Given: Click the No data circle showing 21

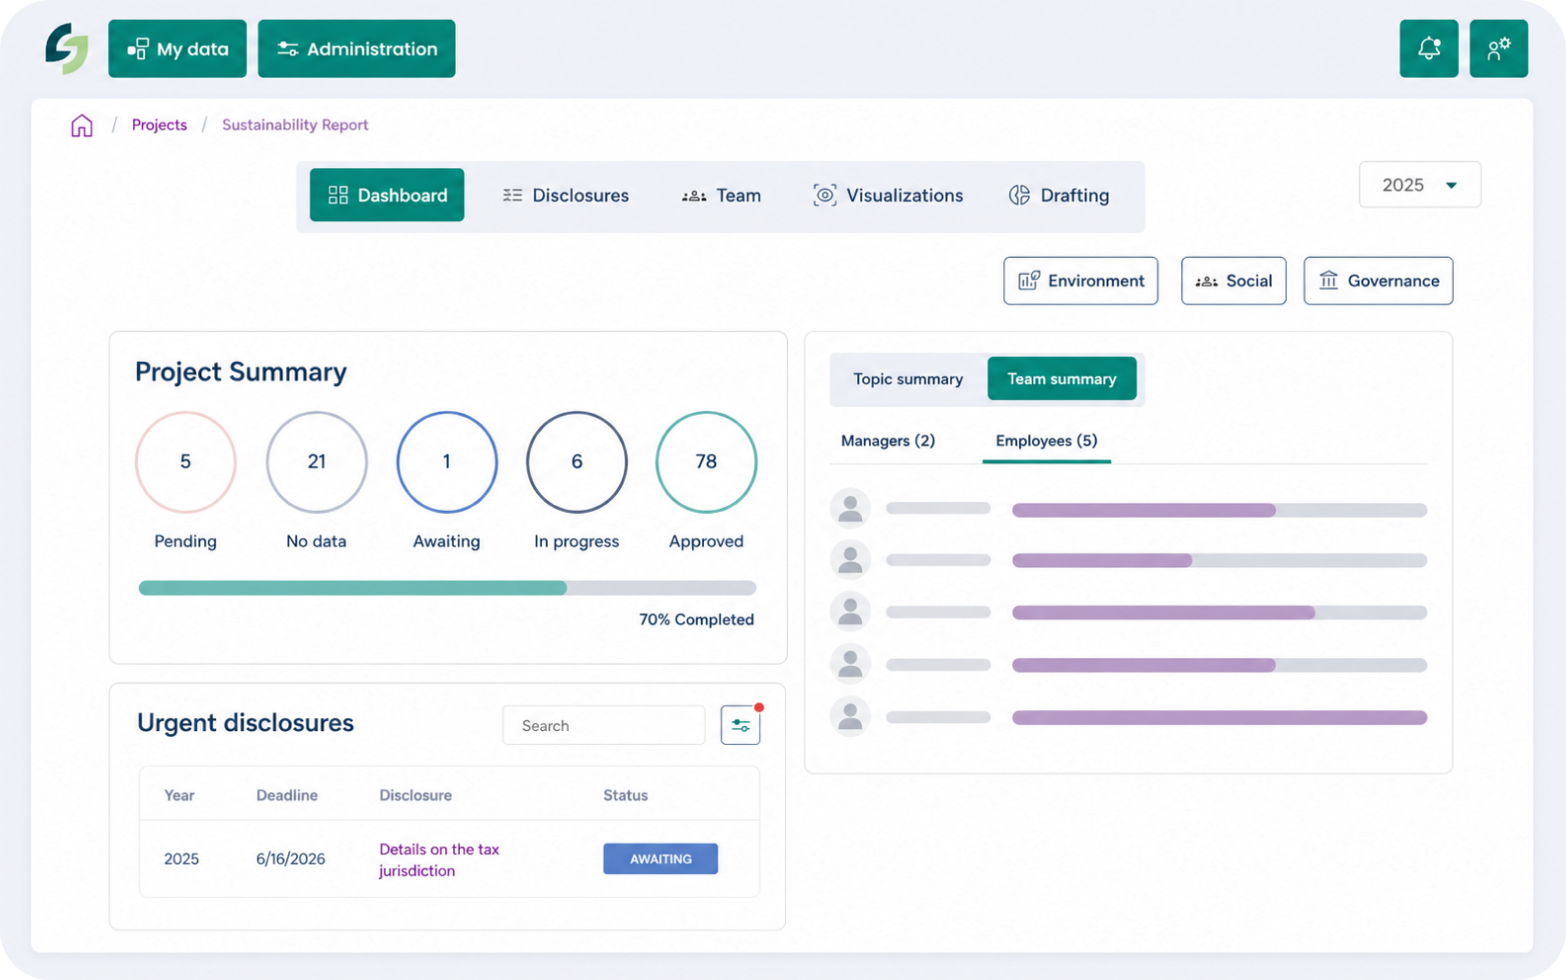Looking at the screenshot, I should coord(316,462).
